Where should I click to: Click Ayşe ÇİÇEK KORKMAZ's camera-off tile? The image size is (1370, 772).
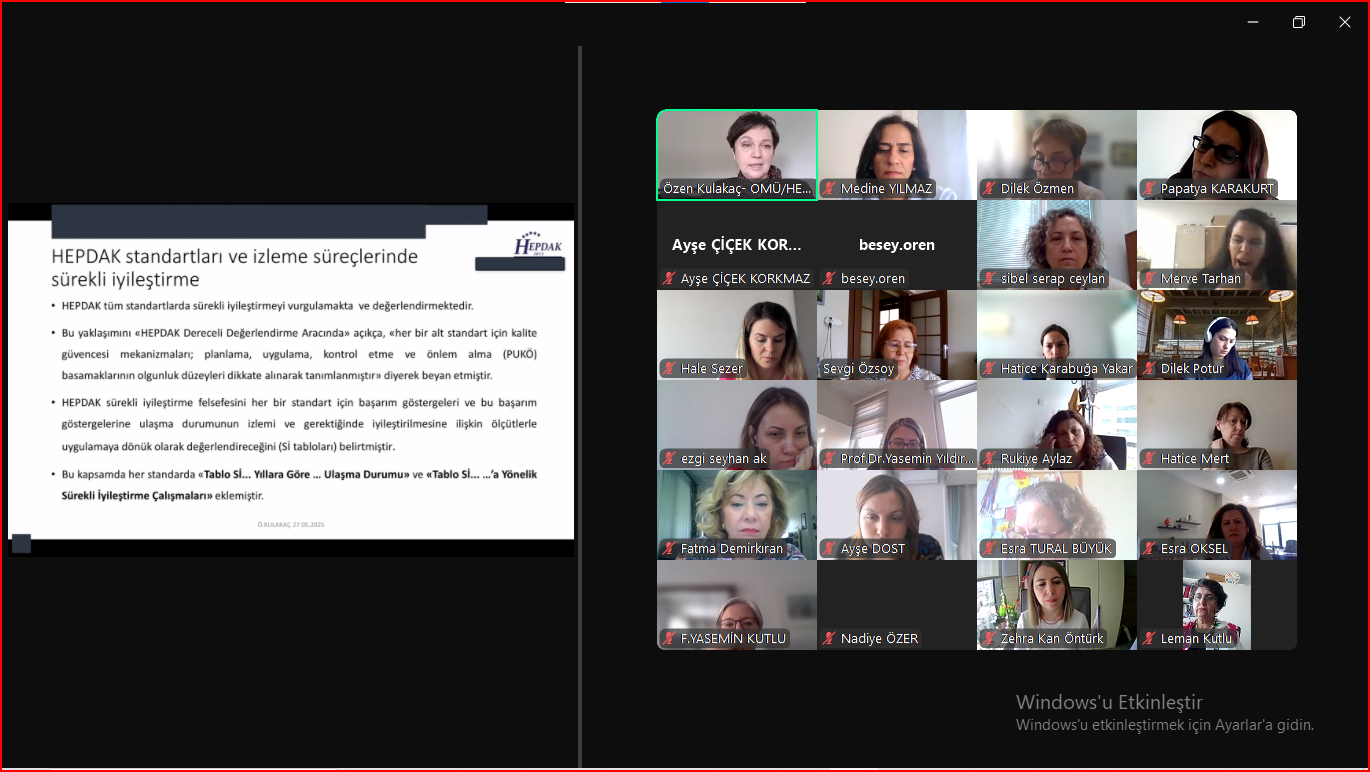click(737, 244)
